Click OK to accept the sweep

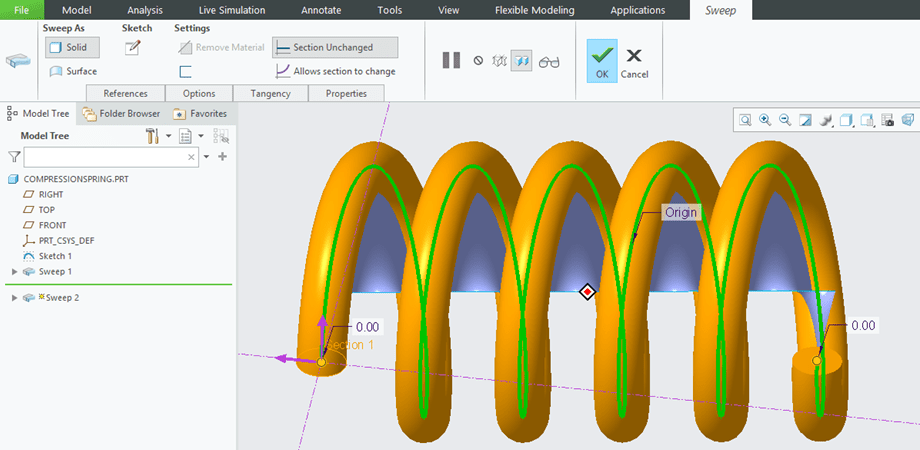[x=601, y=62]
